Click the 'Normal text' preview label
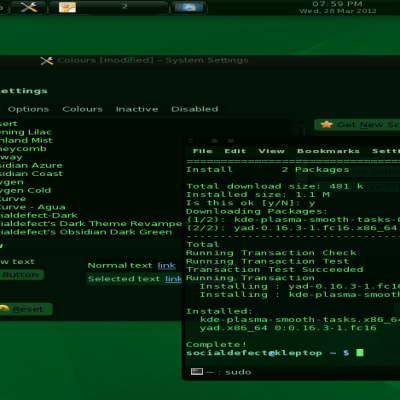Image resolution: width=400 pixels, height=400 pixels. [120, 266]
